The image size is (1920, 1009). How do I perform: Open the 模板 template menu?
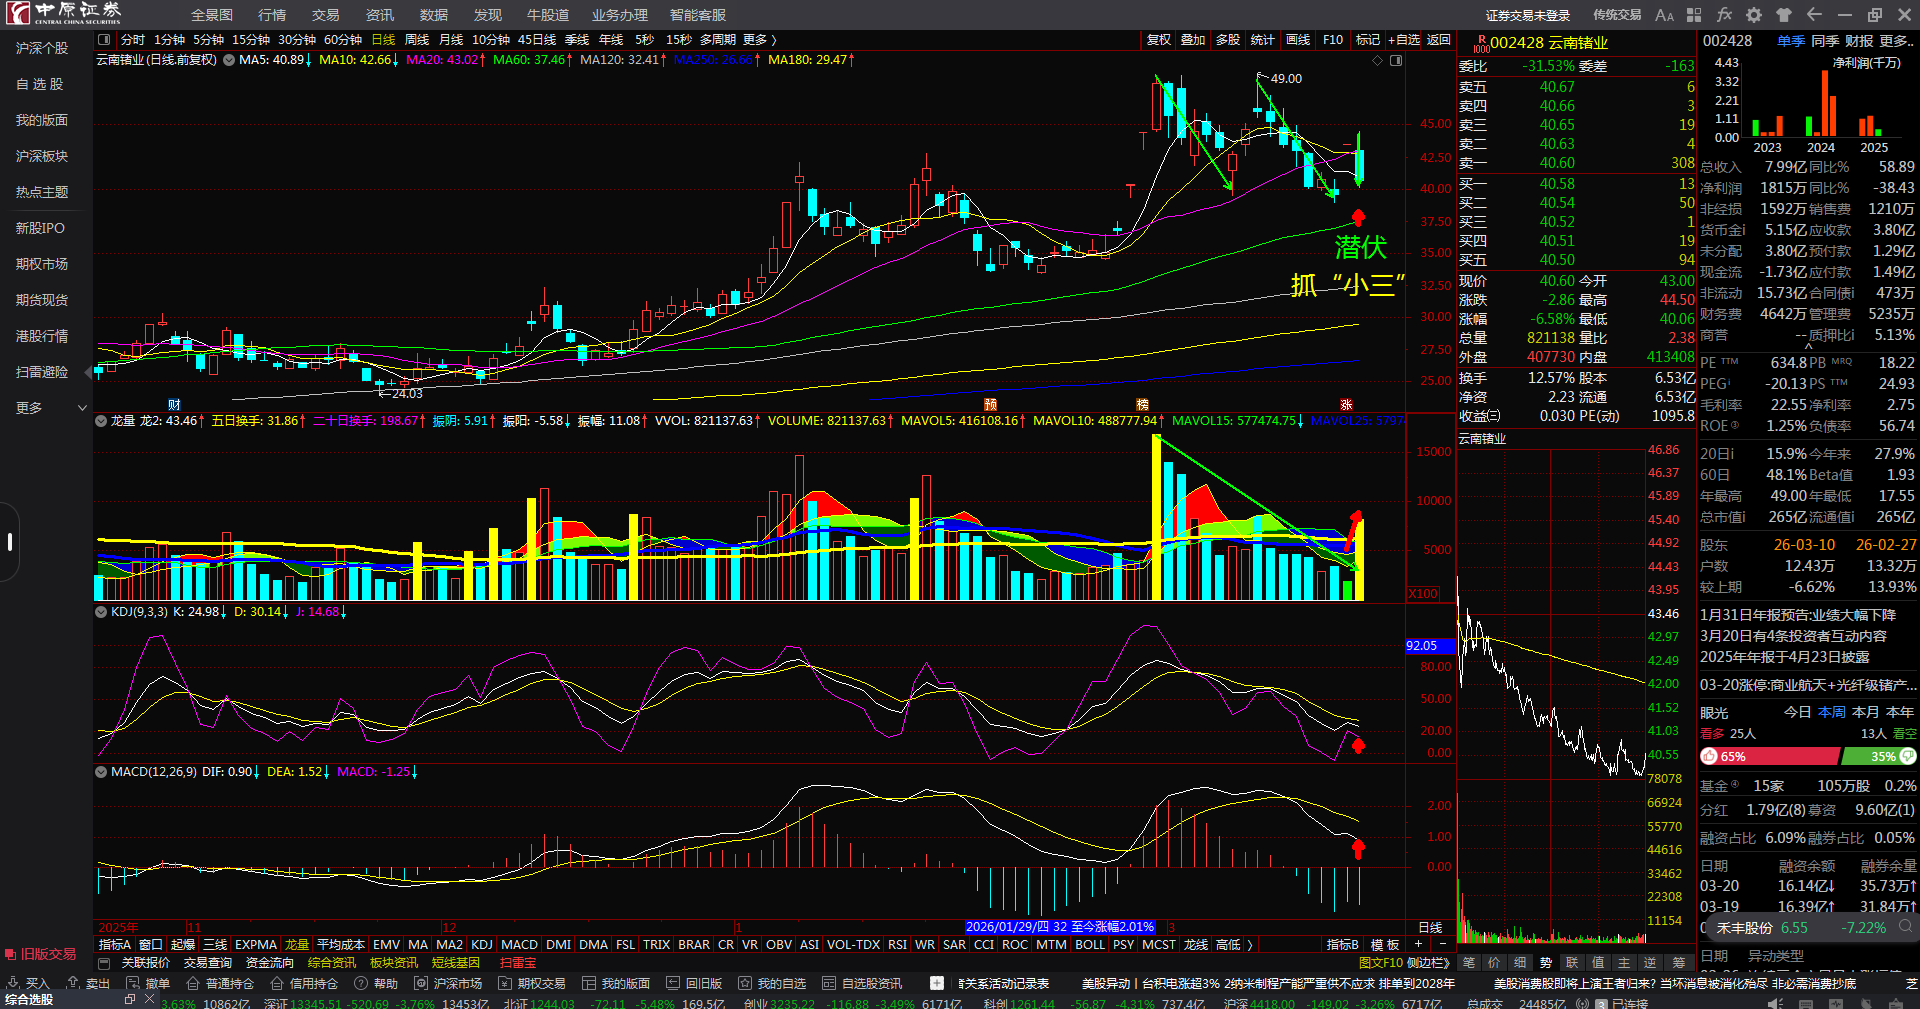pos(1385,944)
